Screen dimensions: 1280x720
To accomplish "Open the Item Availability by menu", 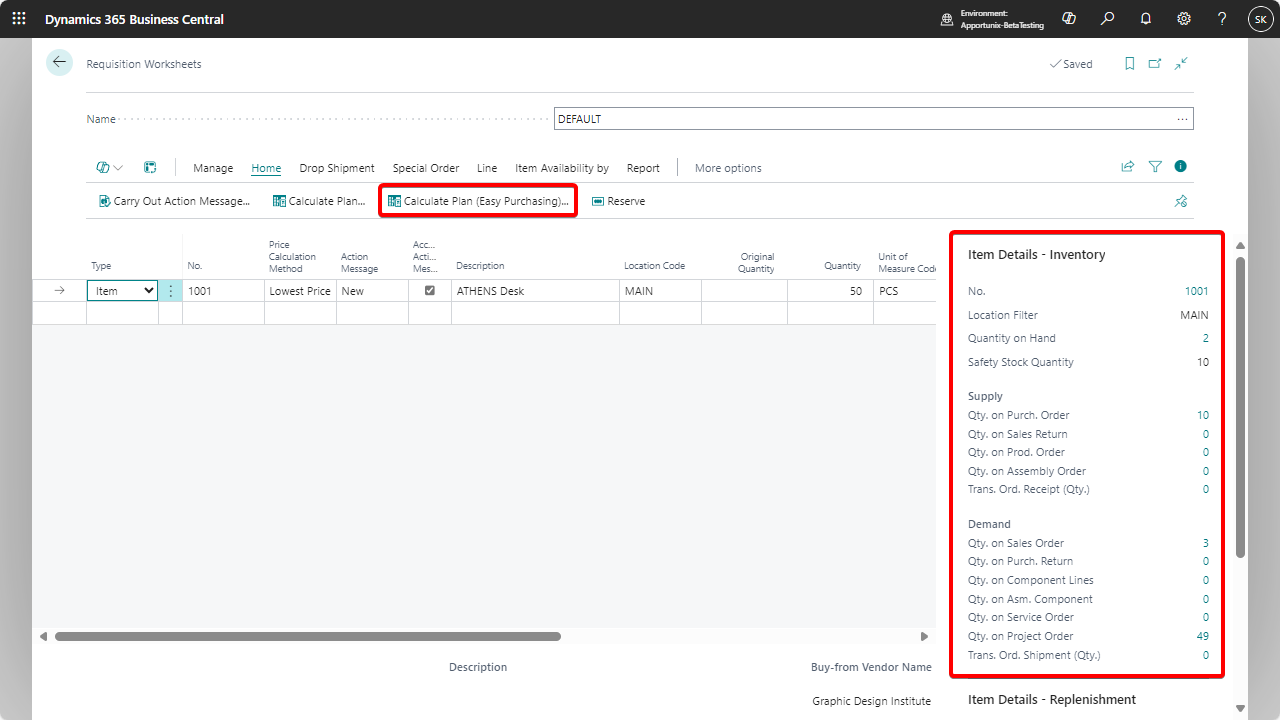I will pos(561,168).
